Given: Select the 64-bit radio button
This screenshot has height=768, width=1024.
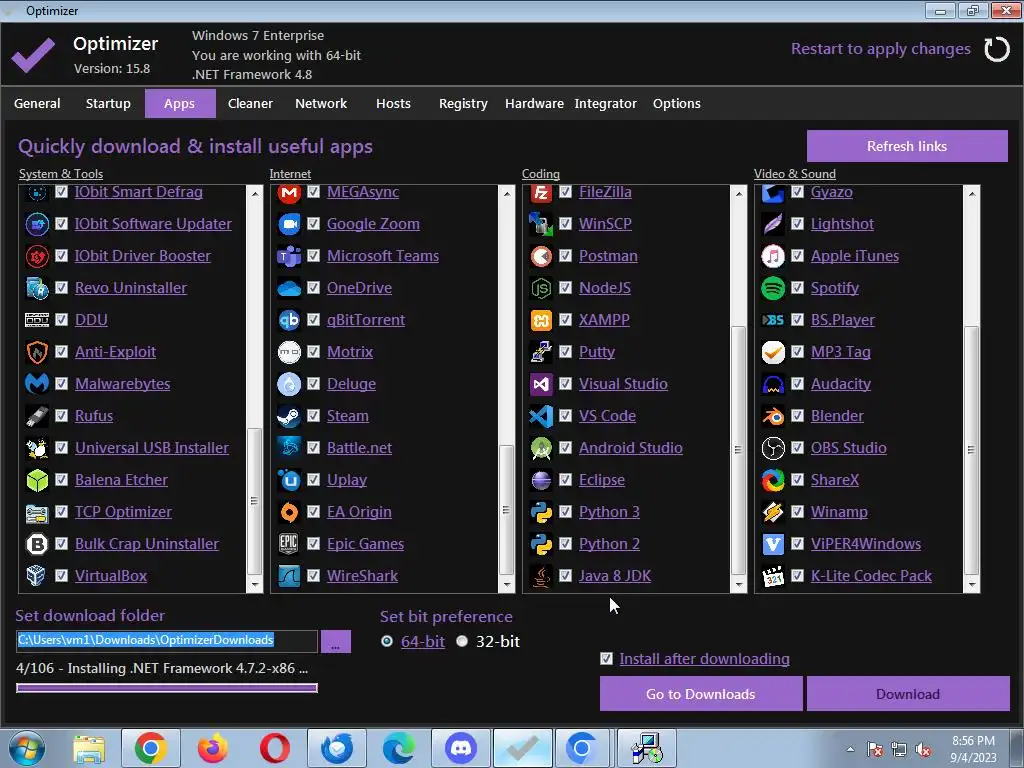Looking at the screenshot, I should tap(387, 641).
